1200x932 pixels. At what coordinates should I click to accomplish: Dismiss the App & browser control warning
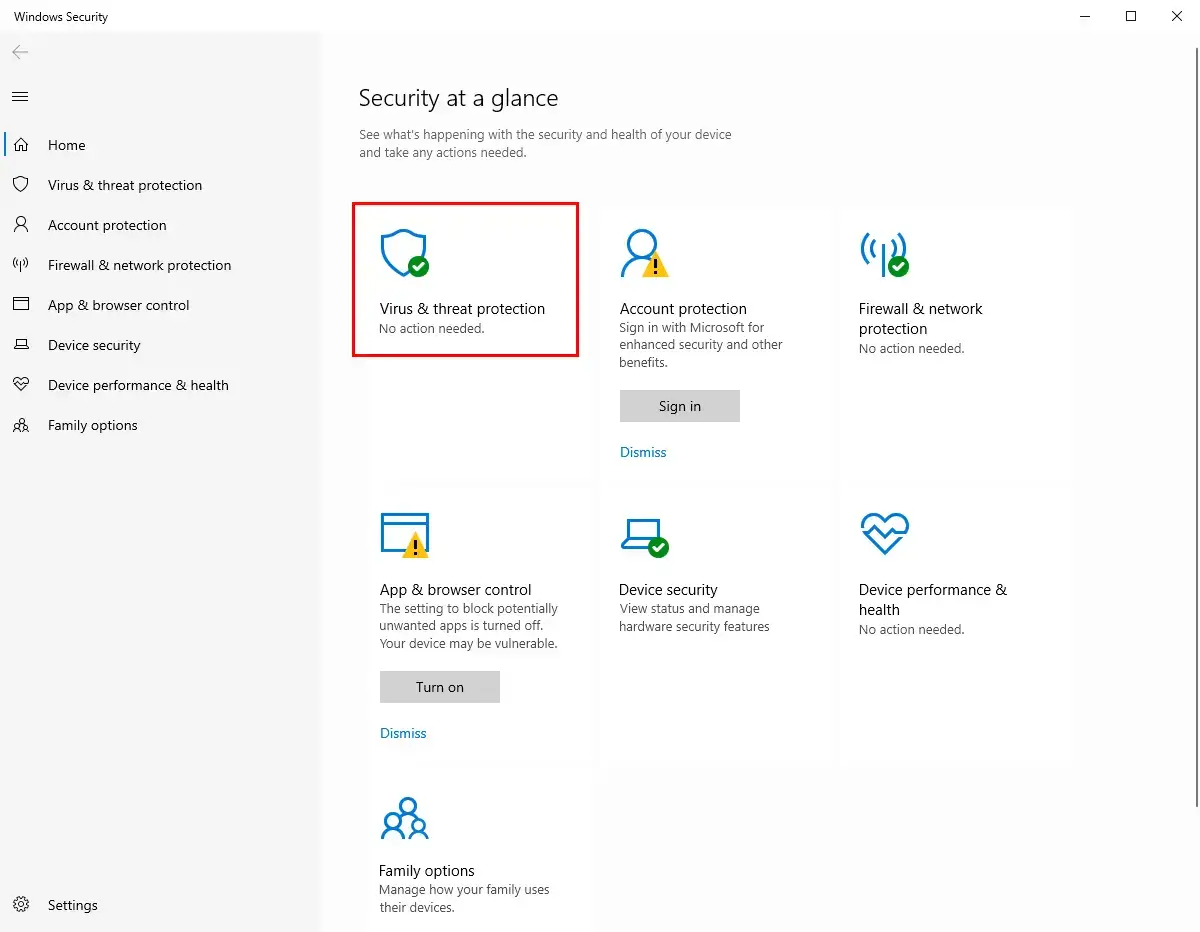[403, 733]
